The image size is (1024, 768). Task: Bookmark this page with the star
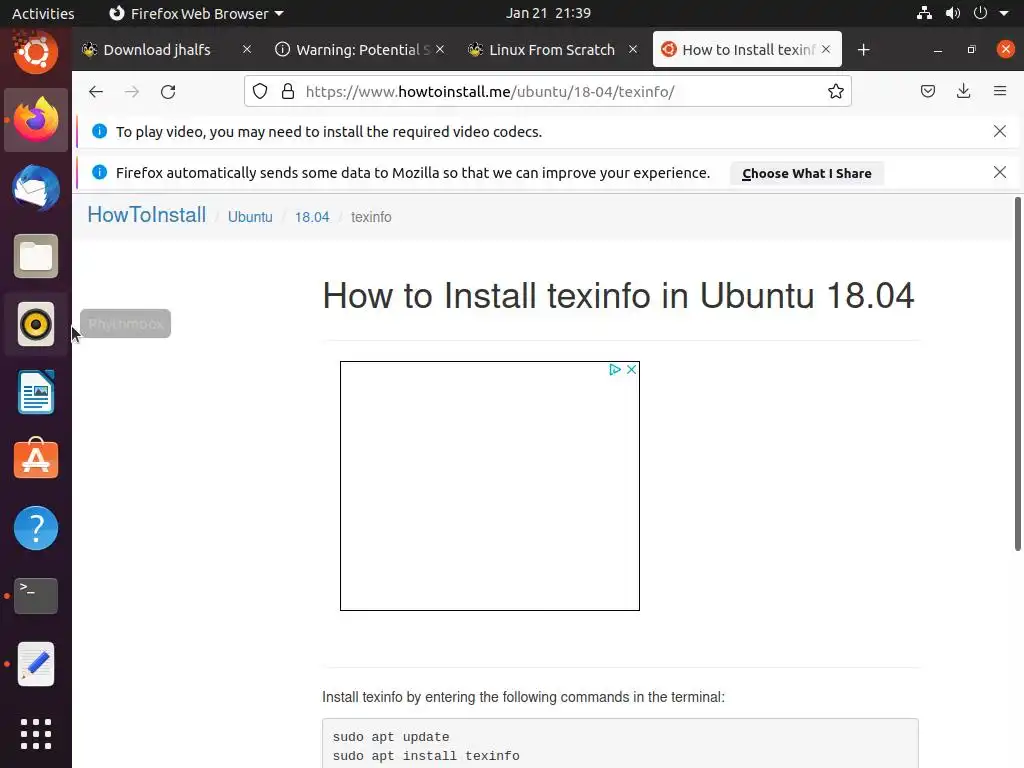(x=835, y=91)
